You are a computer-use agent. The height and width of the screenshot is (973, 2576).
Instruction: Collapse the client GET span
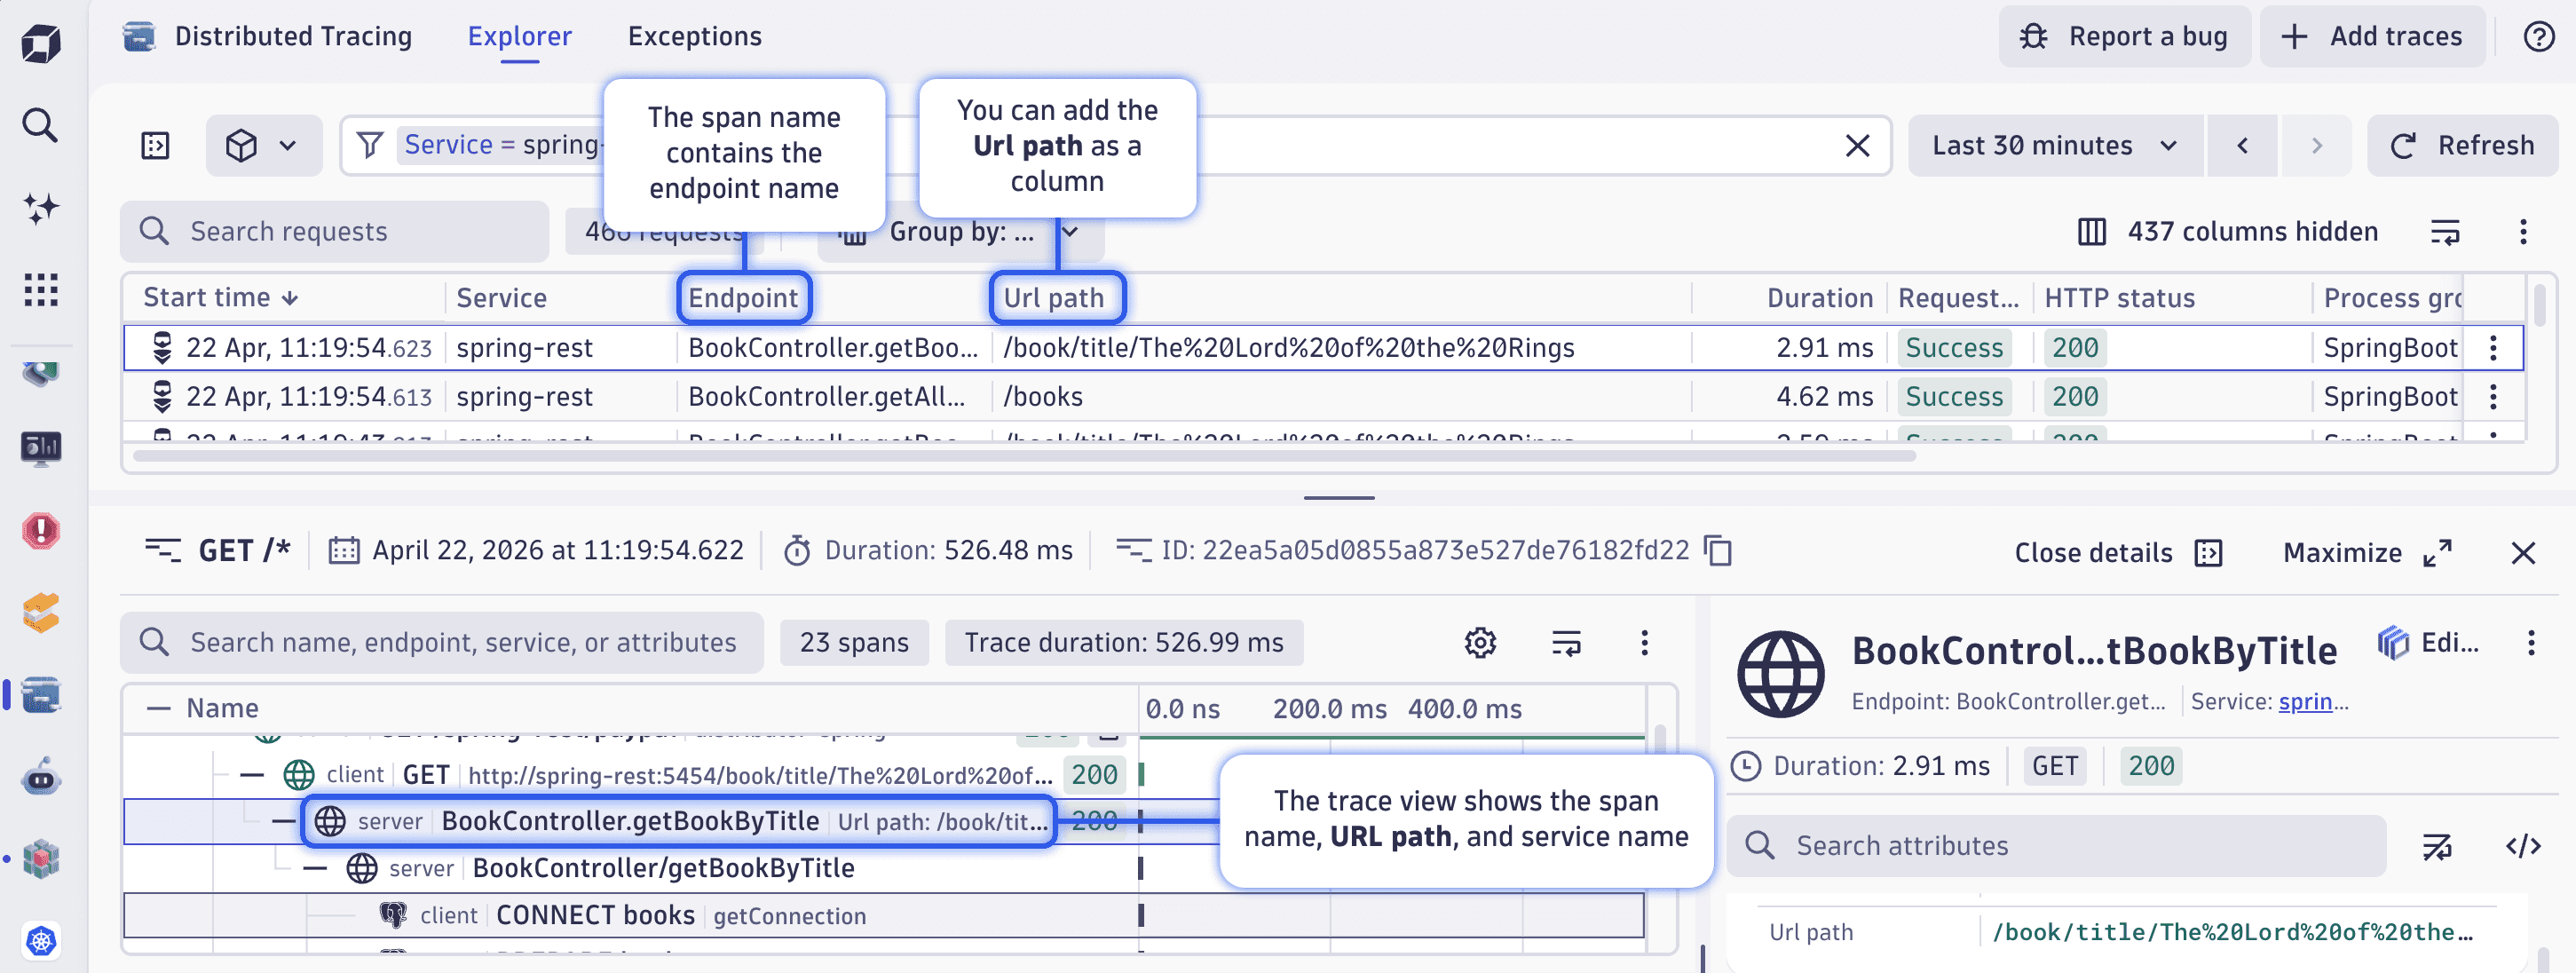click(252, 775)
